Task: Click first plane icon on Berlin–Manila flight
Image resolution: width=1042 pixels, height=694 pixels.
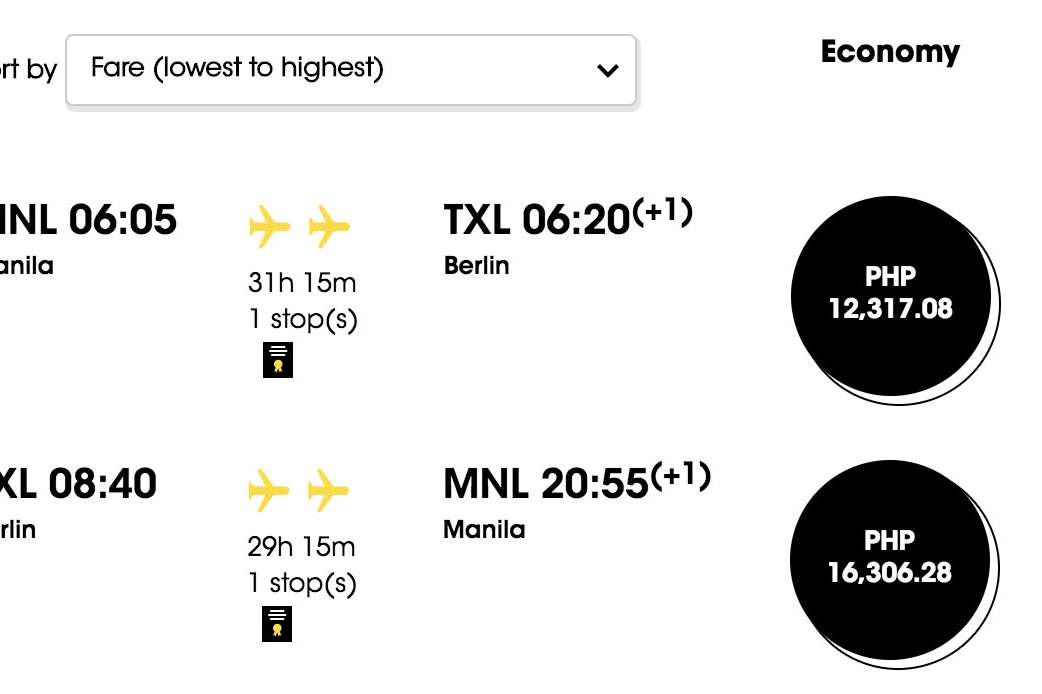Action: point(269,490)
